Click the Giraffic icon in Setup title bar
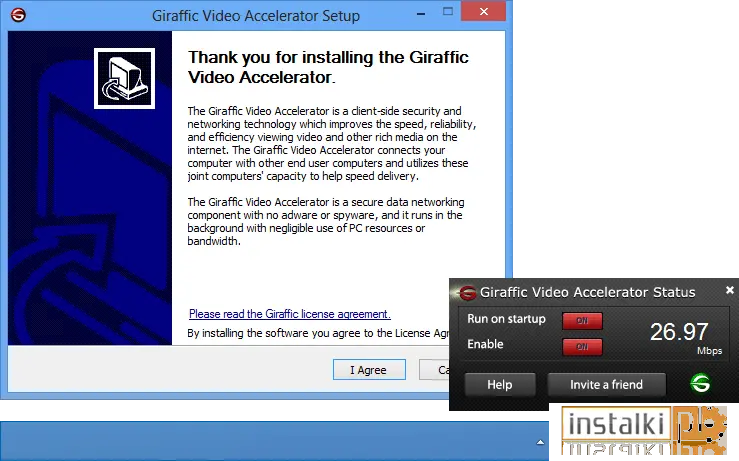The height and width of the screenshot is (461, 739). tap(18, 15)
